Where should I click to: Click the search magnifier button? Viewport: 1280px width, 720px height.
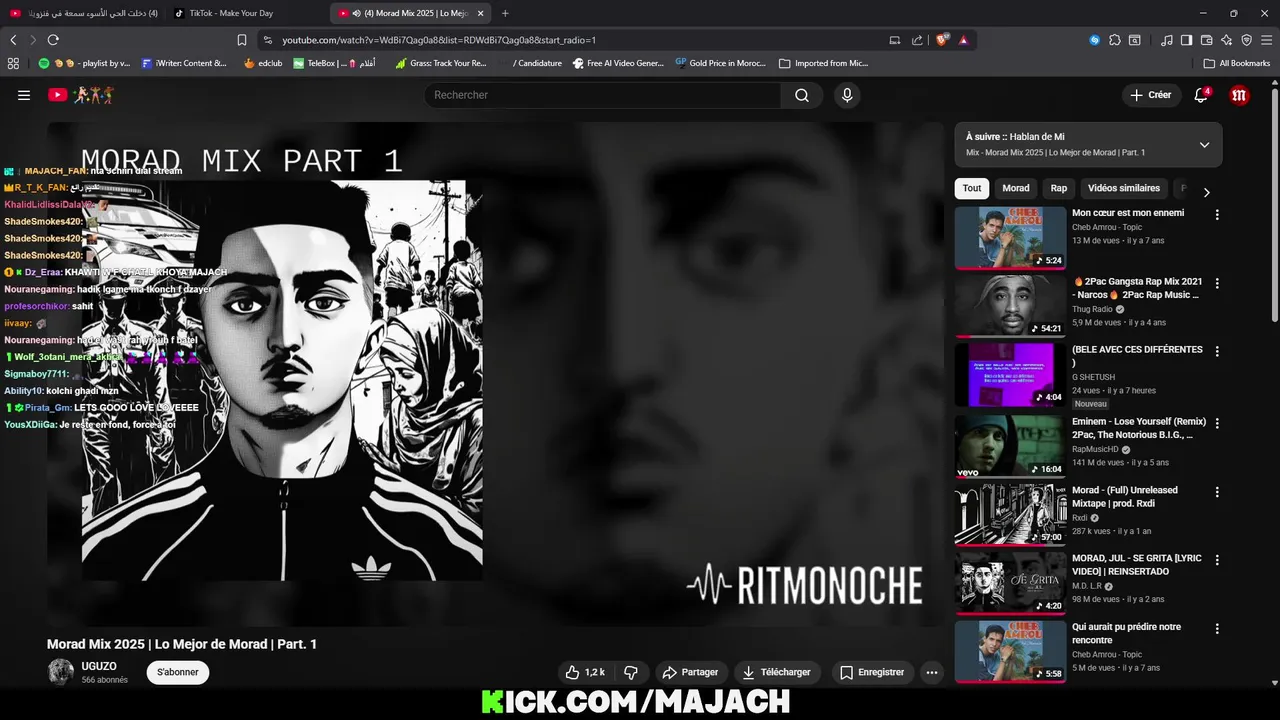tap(802, 95)
